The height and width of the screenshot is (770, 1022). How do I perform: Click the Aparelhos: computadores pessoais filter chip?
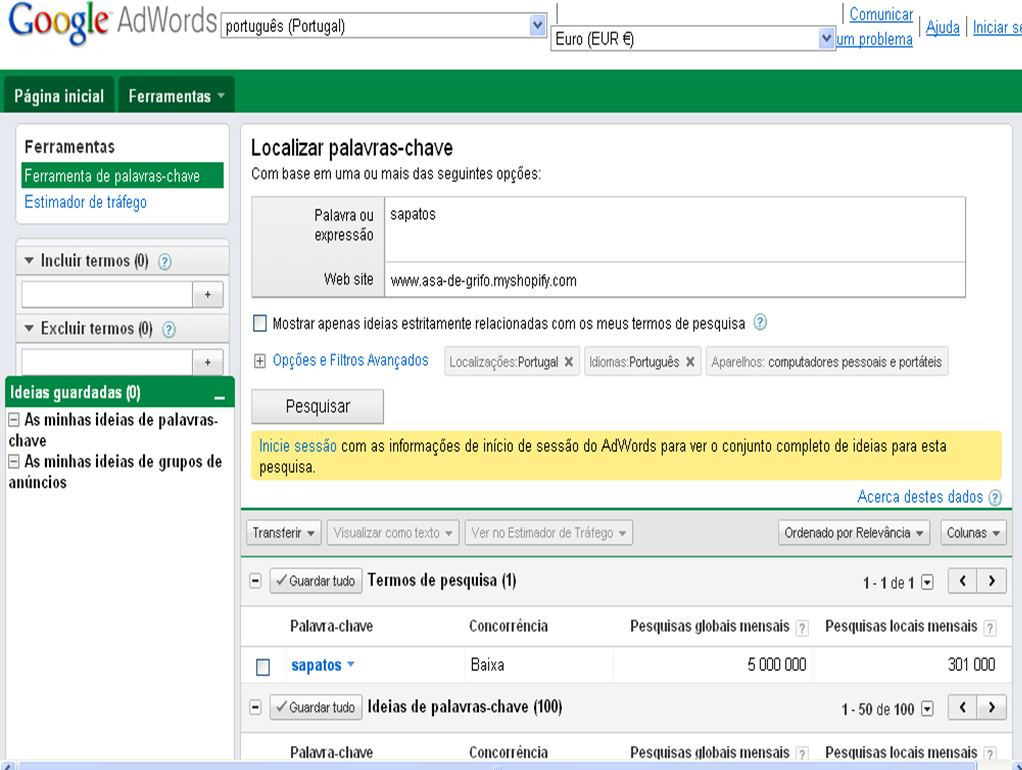click(x=826, y=362)
